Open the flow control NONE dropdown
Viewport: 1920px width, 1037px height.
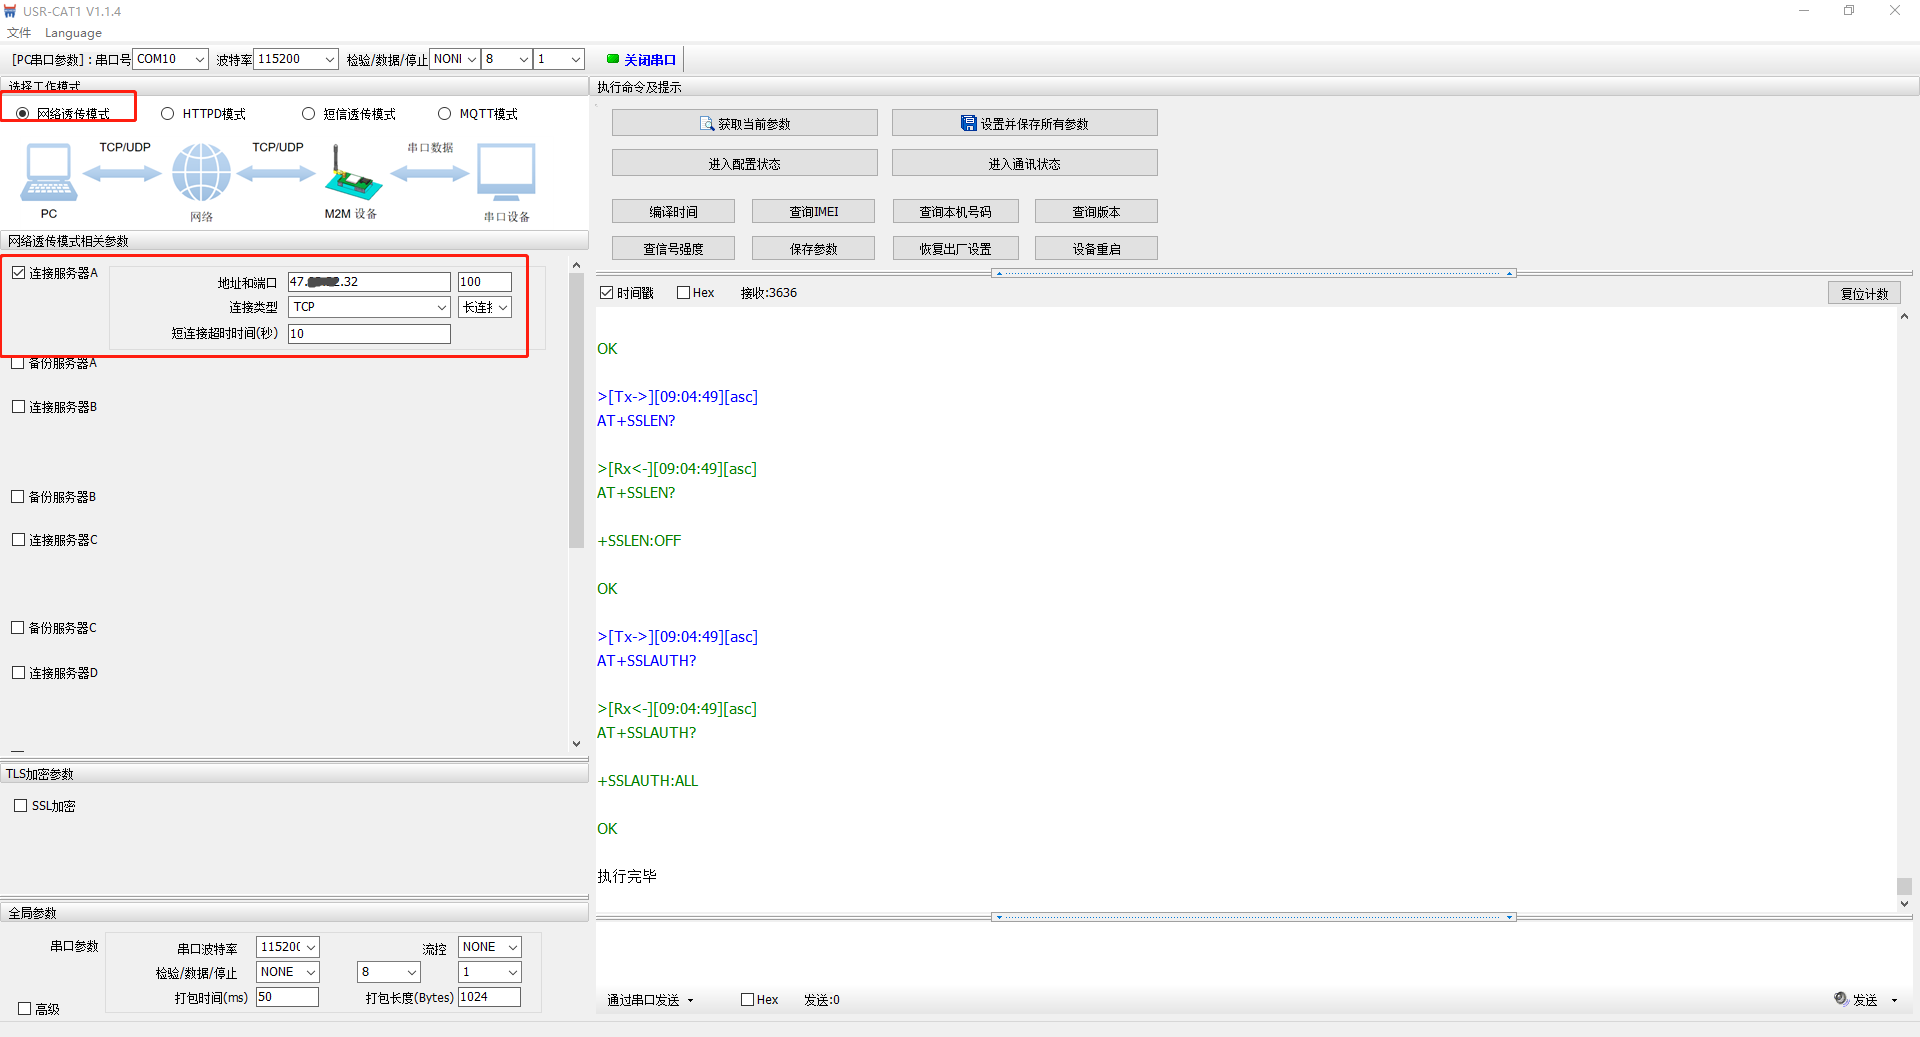tap(512, 947)
